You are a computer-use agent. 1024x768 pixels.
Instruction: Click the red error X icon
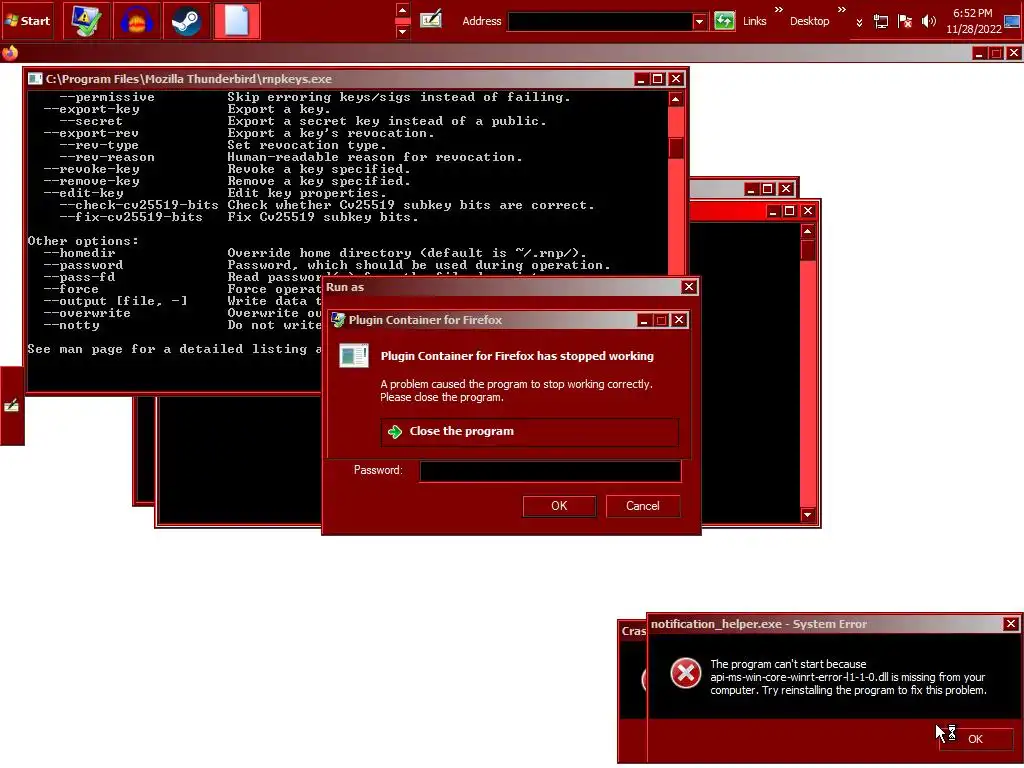(686, 673)
